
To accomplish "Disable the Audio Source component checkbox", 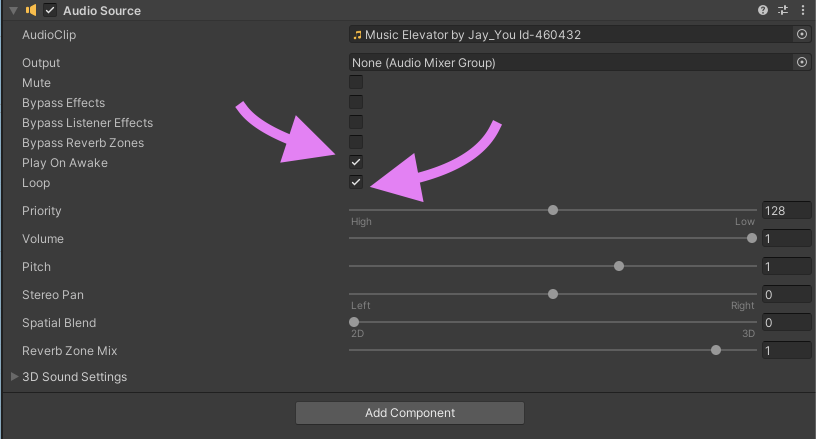I will click(50, 10).
